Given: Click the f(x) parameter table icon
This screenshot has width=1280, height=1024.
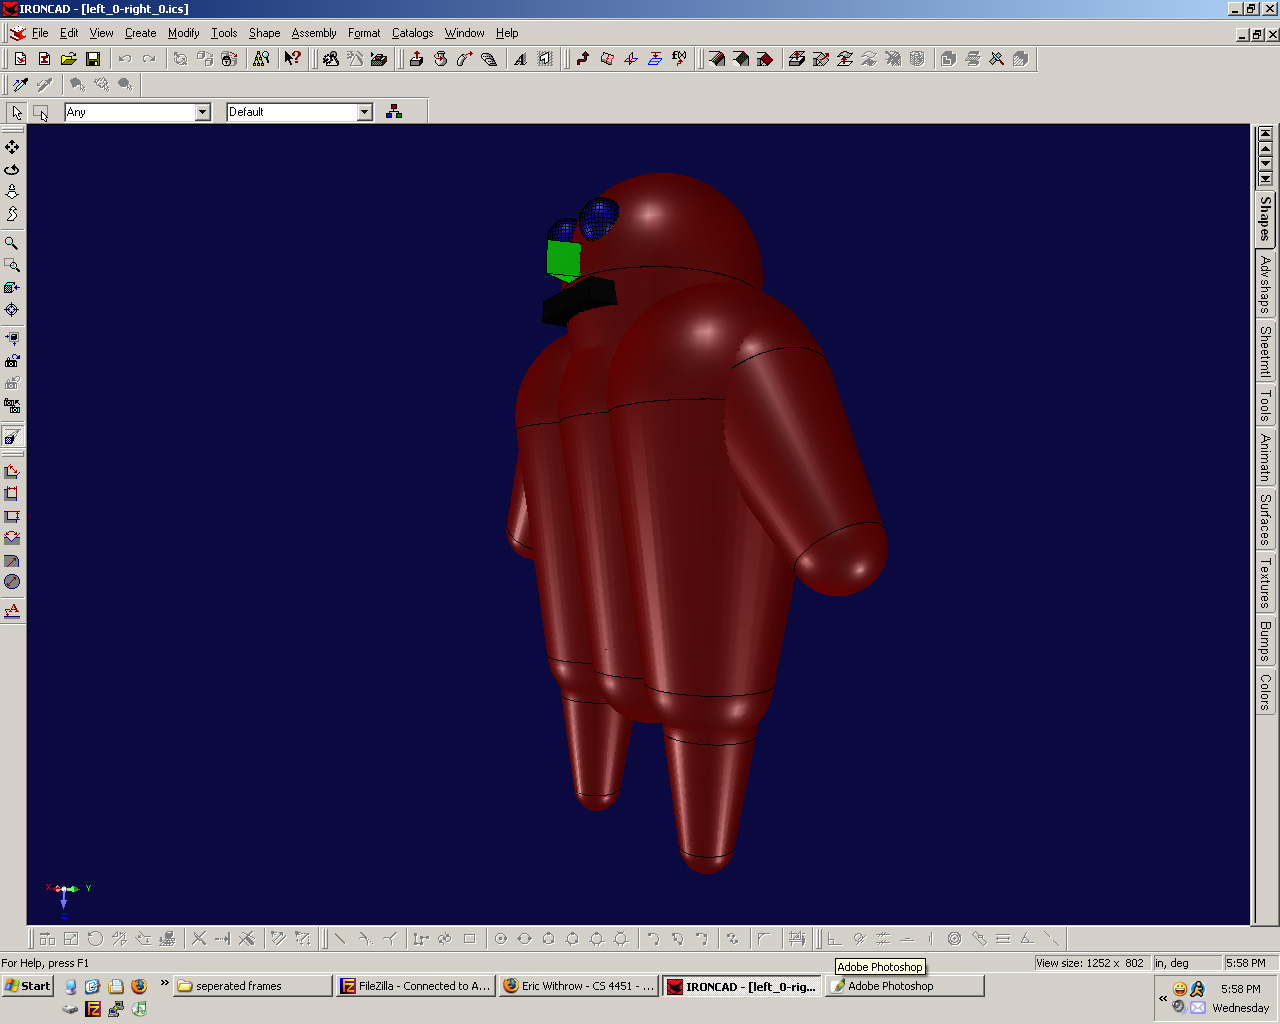Looking at the screenshot, I should 679,59.
